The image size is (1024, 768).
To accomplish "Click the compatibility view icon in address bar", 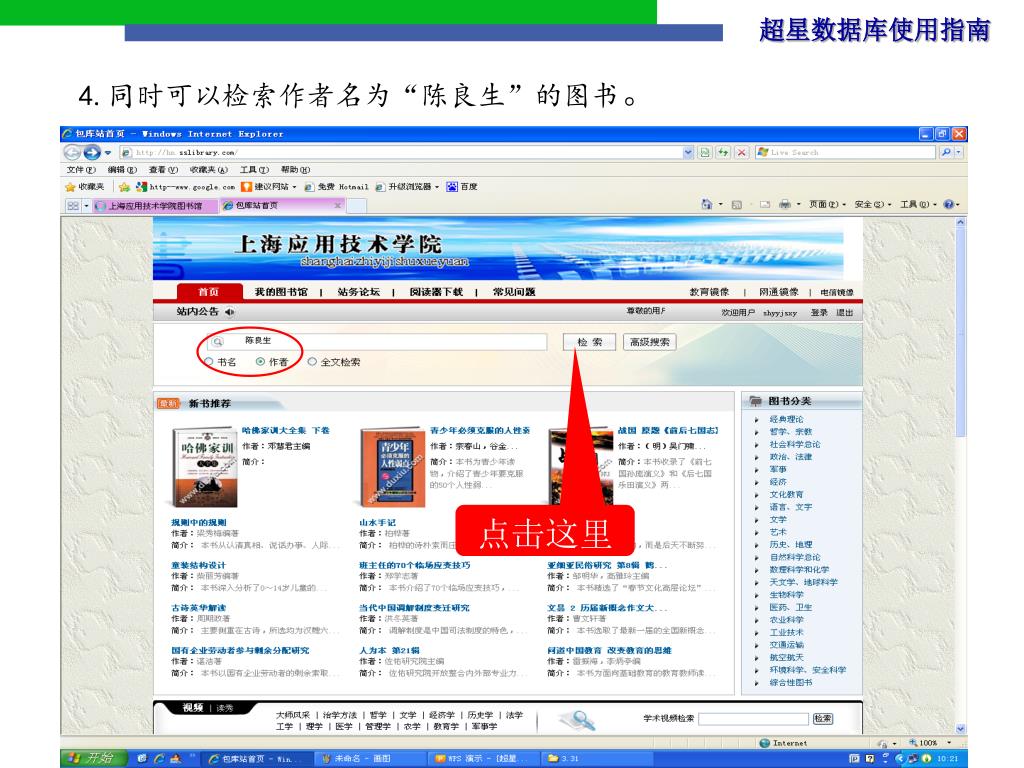I will click(x=705, y=152).
